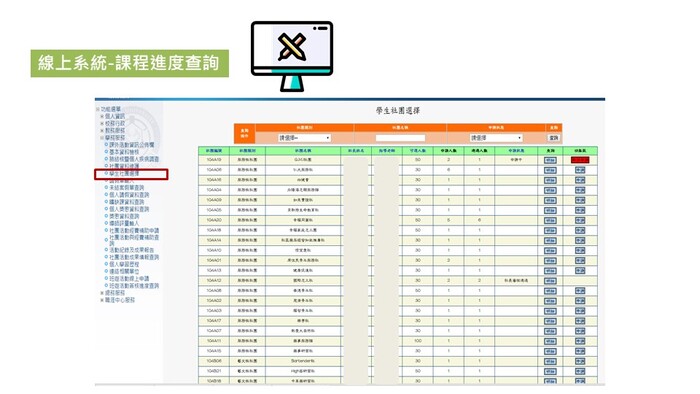Click the blue detail button in row 104A19
Screen dimensions: 700x394
point(550,160)
